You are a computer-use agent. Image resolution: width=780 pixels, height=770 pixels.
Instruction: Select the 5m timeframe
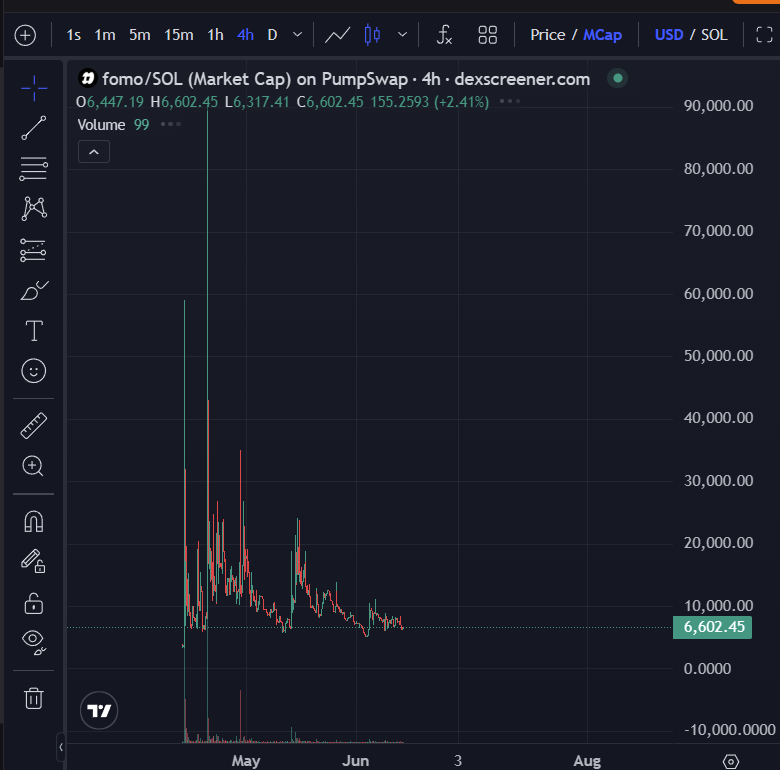point(140,35)
